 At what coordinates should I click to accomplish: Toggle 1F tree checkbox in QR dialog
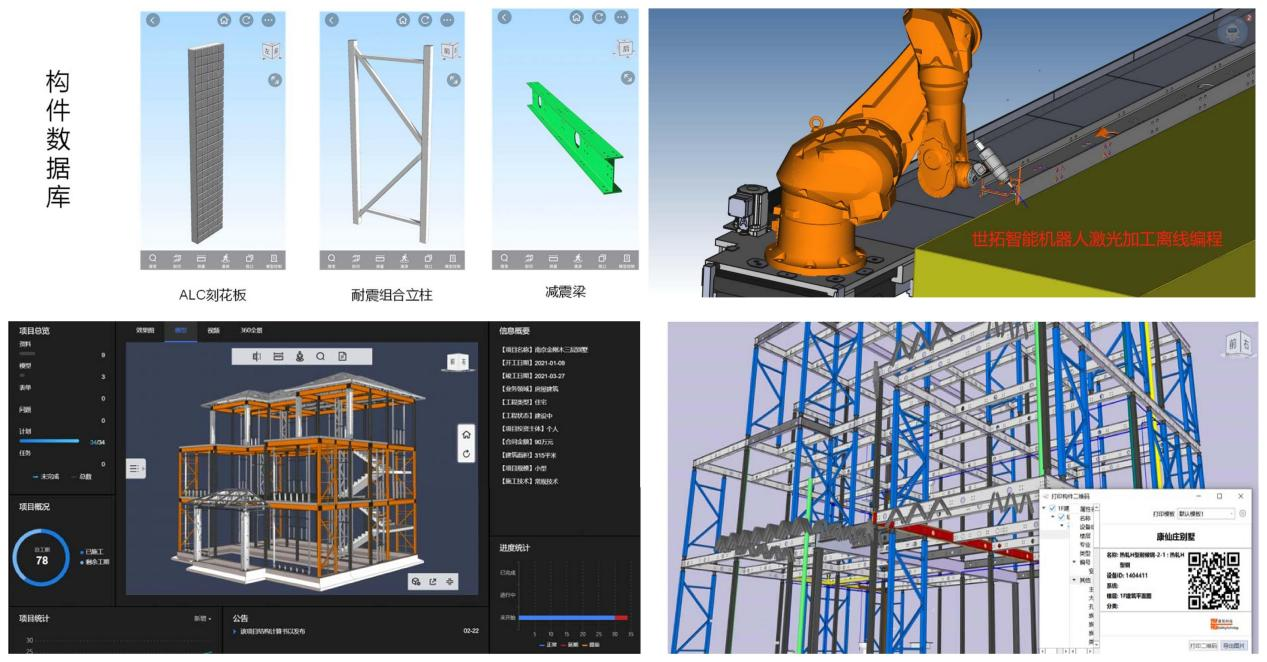pyautogui.click(x=1051, y=508)
